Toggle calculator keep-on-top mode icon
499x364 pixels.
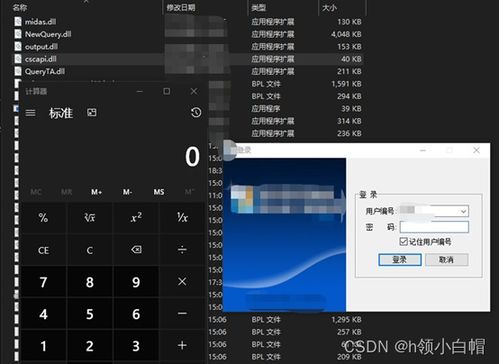[x=92, y=113]
